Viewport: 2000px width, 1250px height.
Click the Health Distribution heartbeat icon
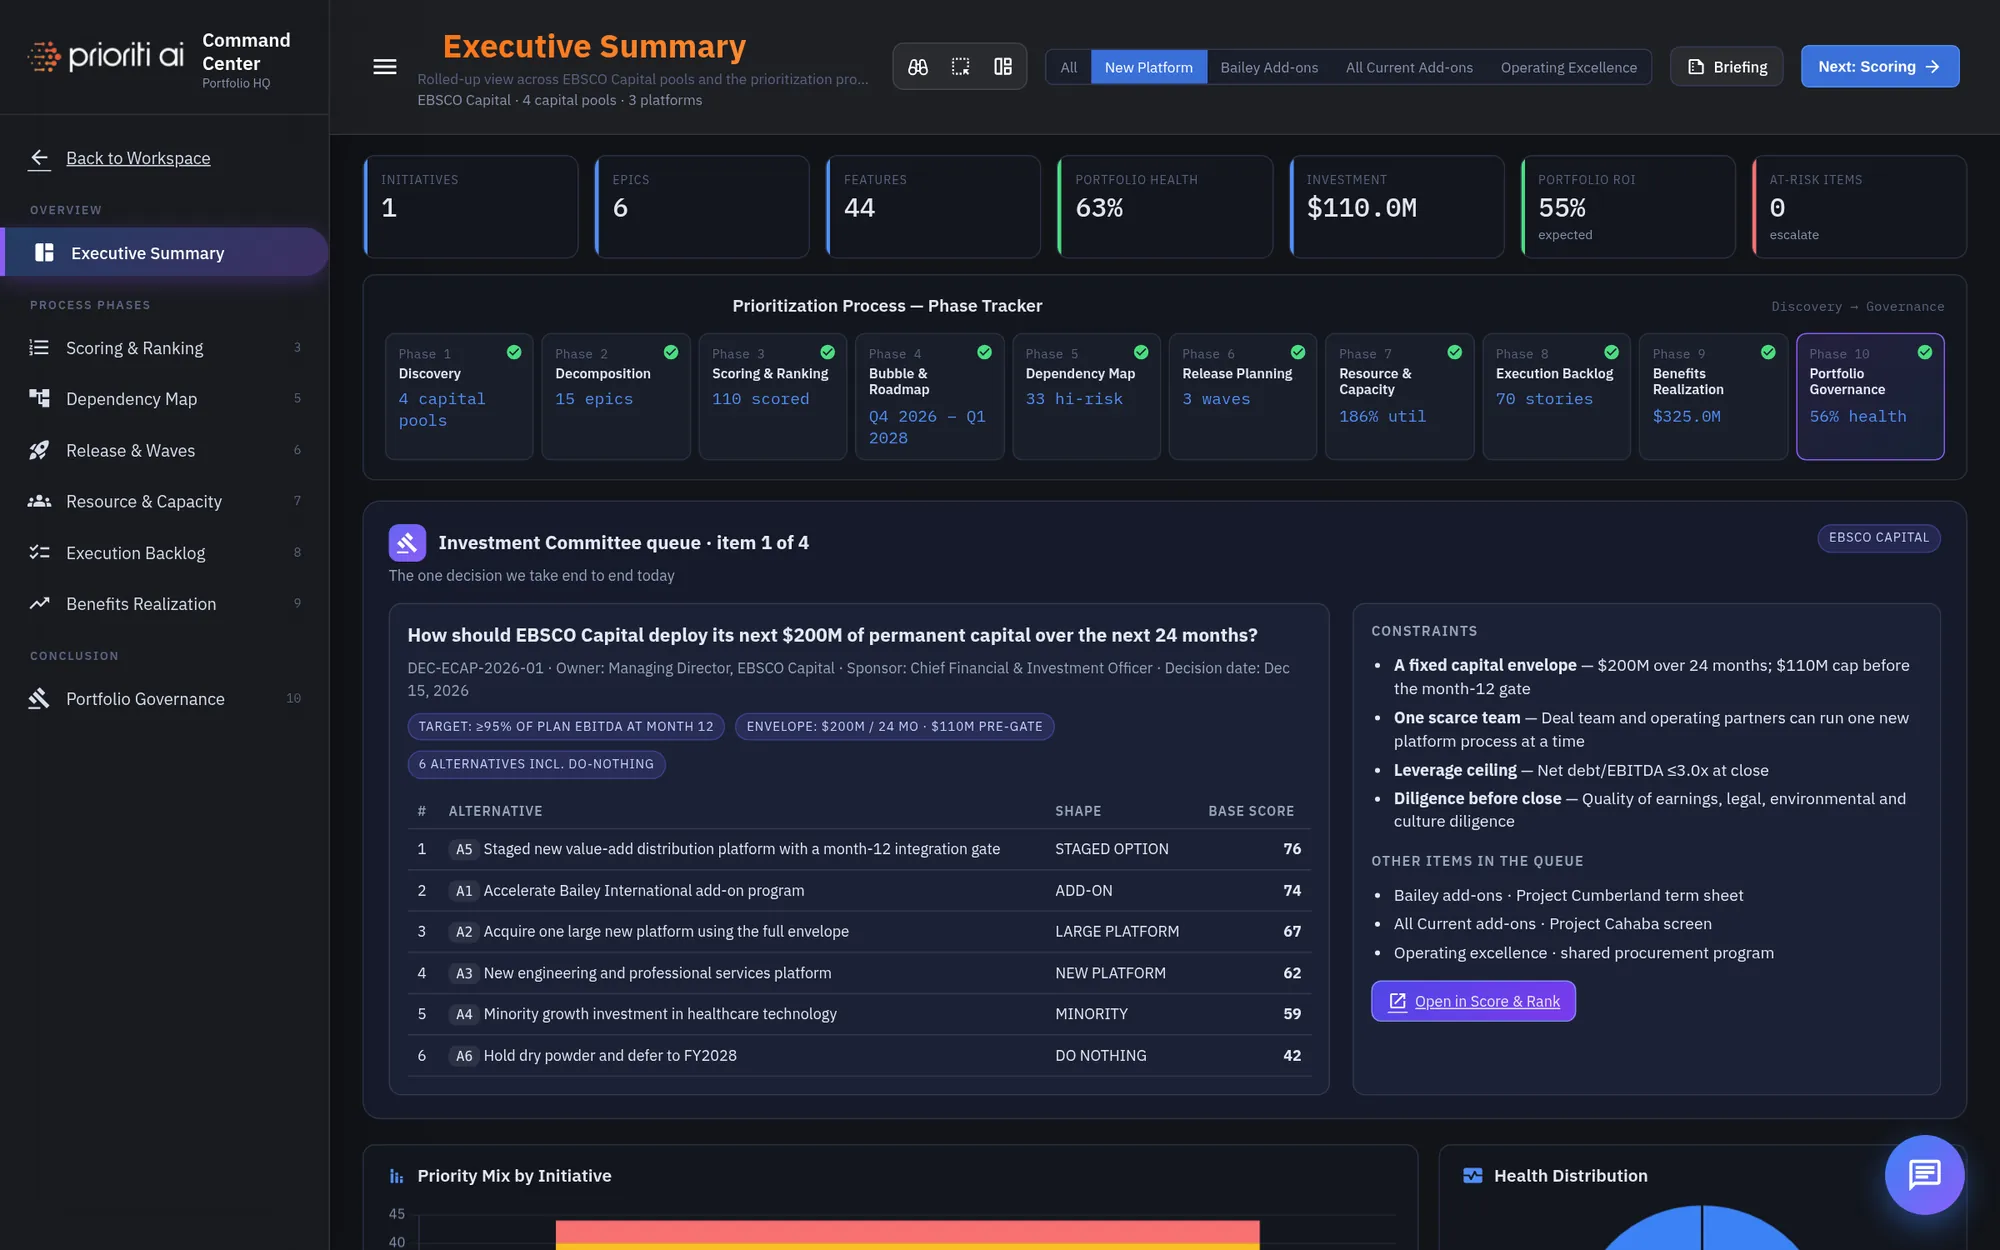coord(1473,1176)
